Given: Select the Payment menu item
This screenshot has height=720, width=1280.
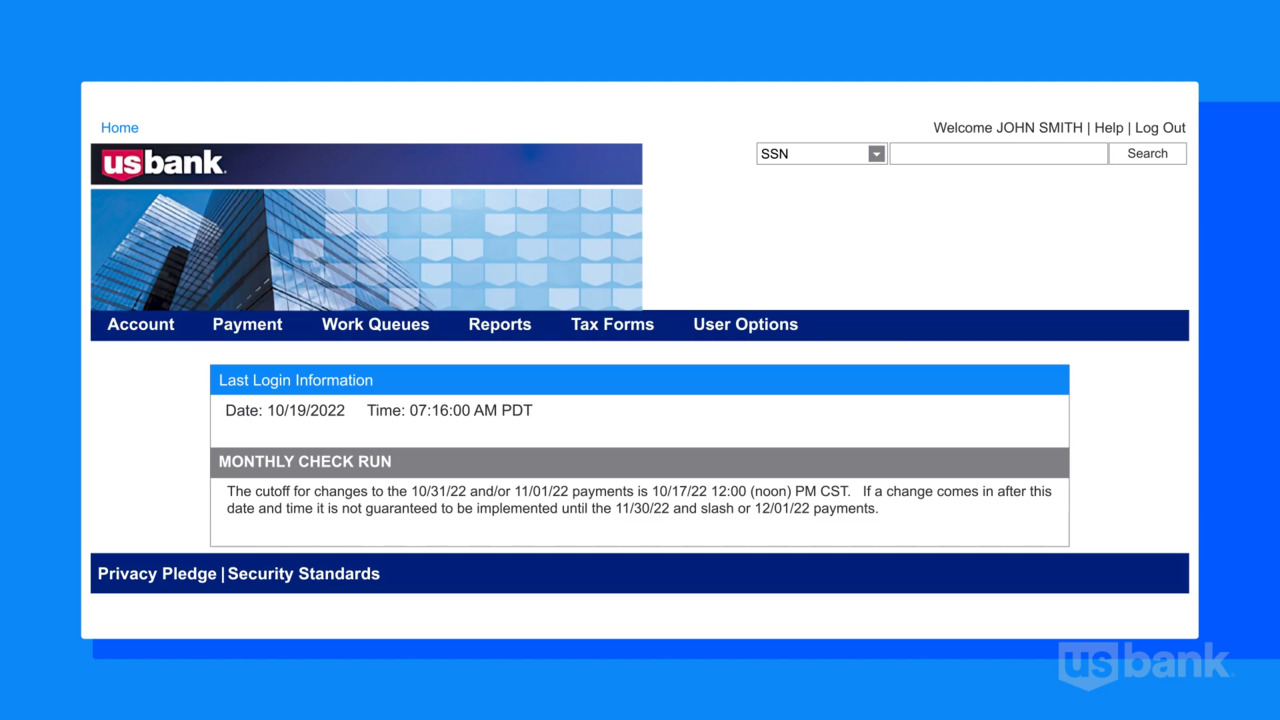Looking at the screenshot, I should point(247,325).
